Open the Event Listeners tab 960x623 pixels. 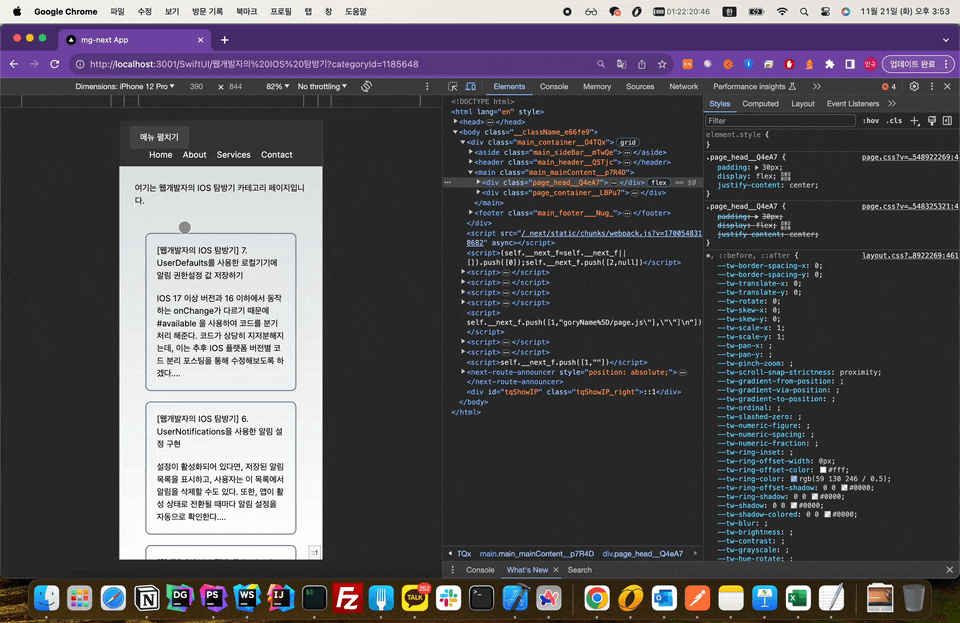pyautogui.click(x=852, y=104)
